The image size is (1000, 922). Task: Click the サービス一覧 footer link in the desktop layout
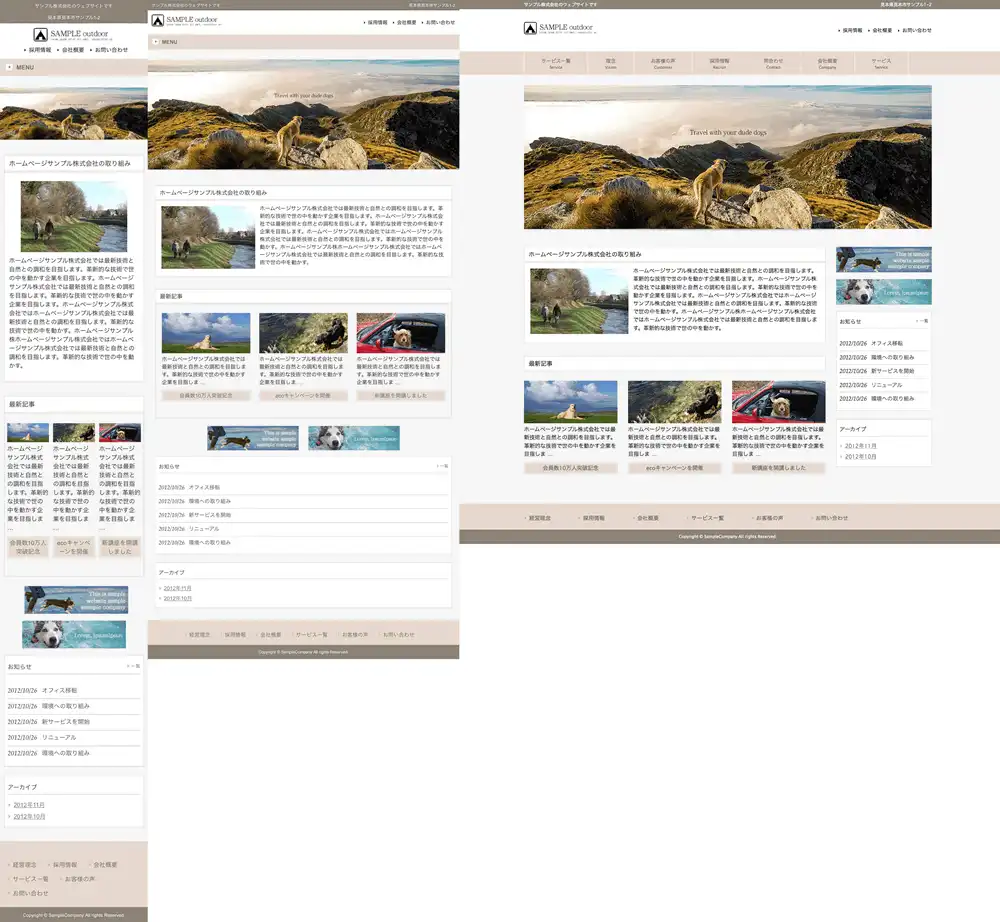point(707,518)
